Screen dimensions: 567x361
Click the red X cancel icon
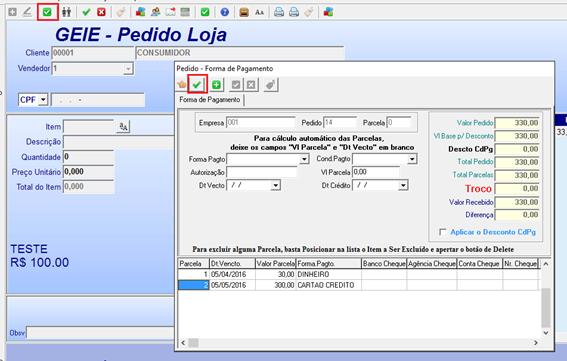pyautogui.click(x=101, y=12)
